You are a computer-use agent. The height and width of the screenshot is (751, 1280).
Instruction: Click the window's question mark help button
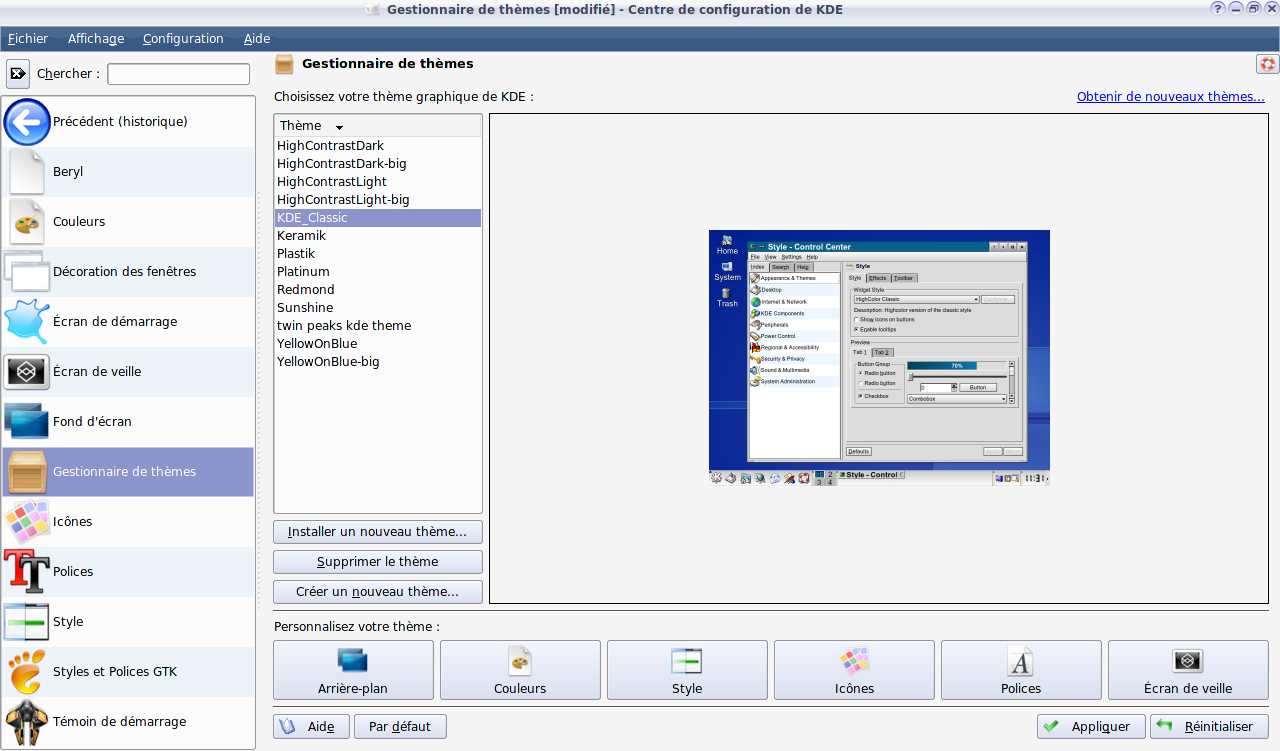click(1218, 8)
